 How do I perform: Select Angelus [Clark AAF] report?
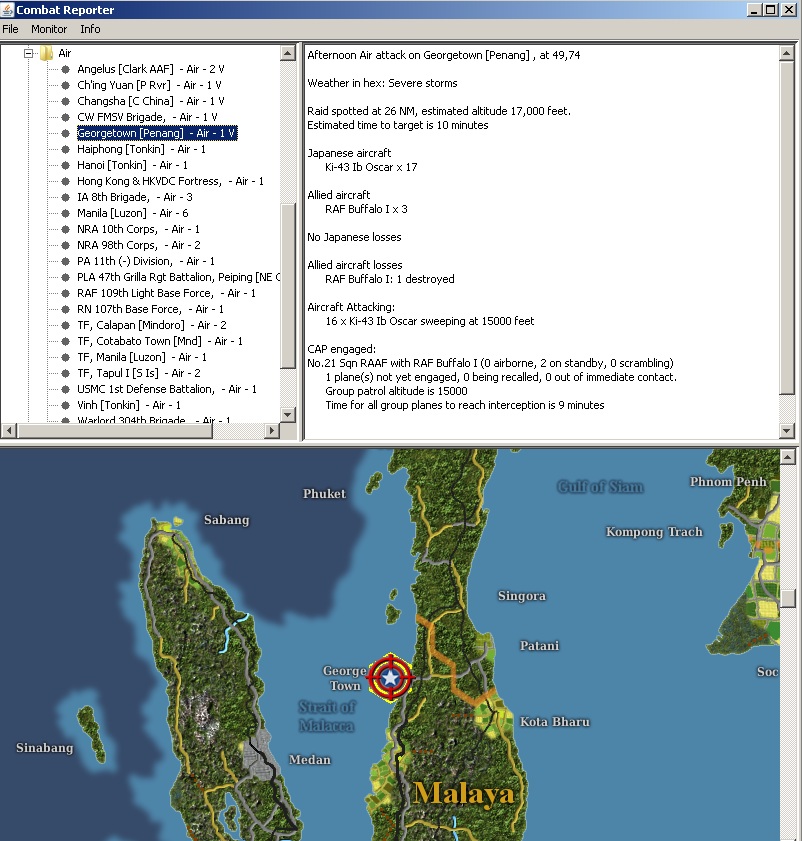point(151,69)
